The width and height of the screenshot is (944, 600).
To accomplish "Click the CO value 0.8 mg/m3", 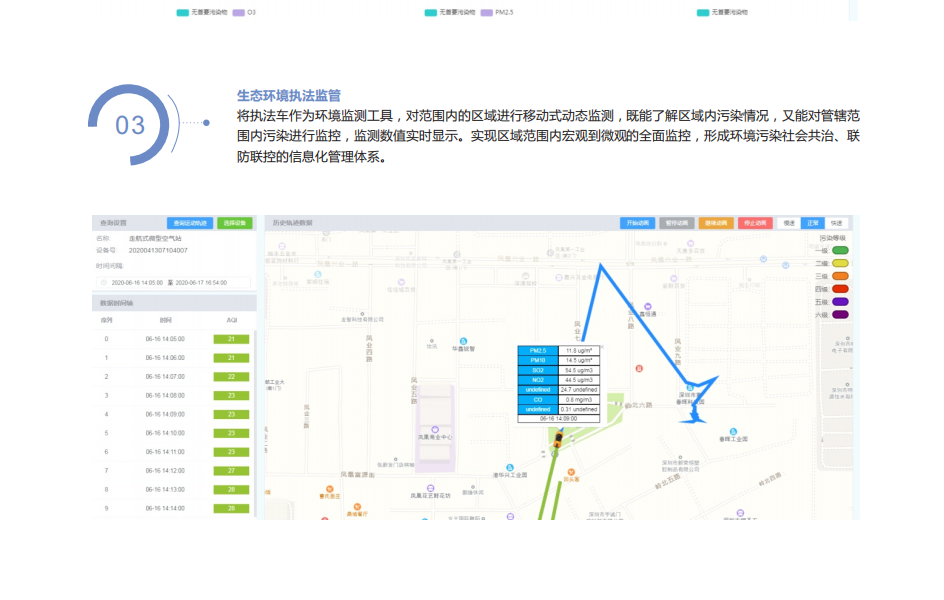I will coord(579,400).
